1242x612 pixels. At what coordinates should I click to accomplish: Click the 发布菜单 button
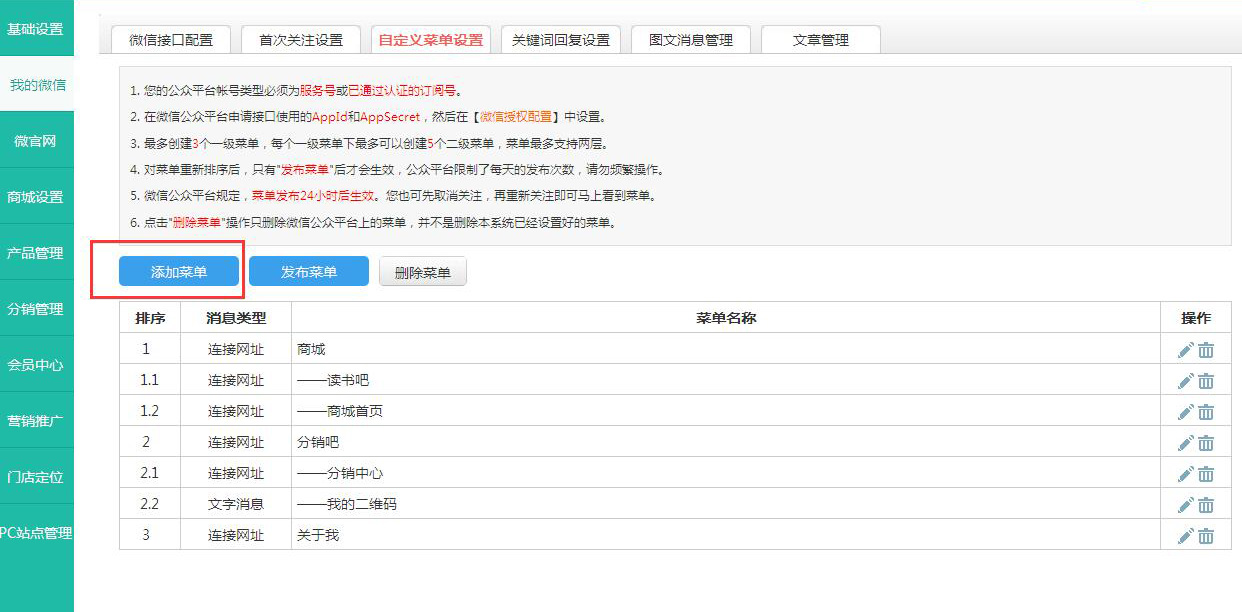point(308,272)
